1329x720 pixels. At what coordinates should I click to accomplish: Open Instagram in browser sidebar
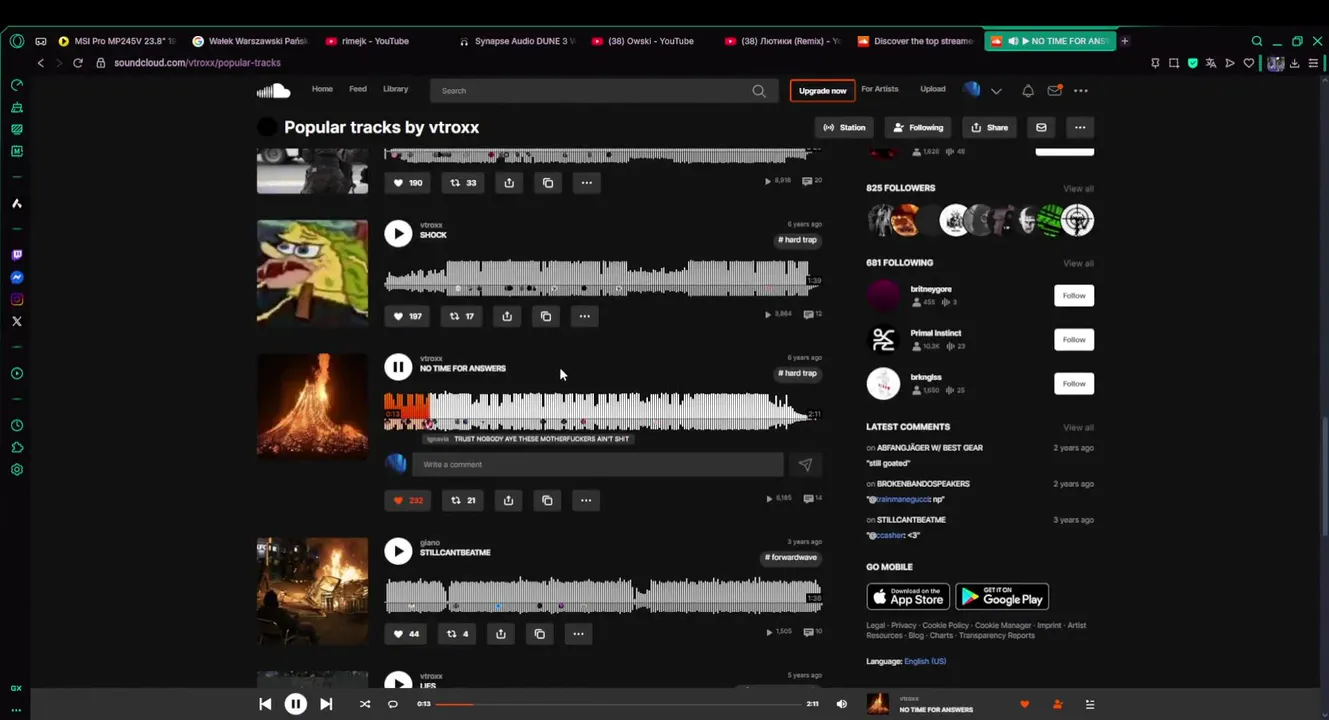(17, 299)
